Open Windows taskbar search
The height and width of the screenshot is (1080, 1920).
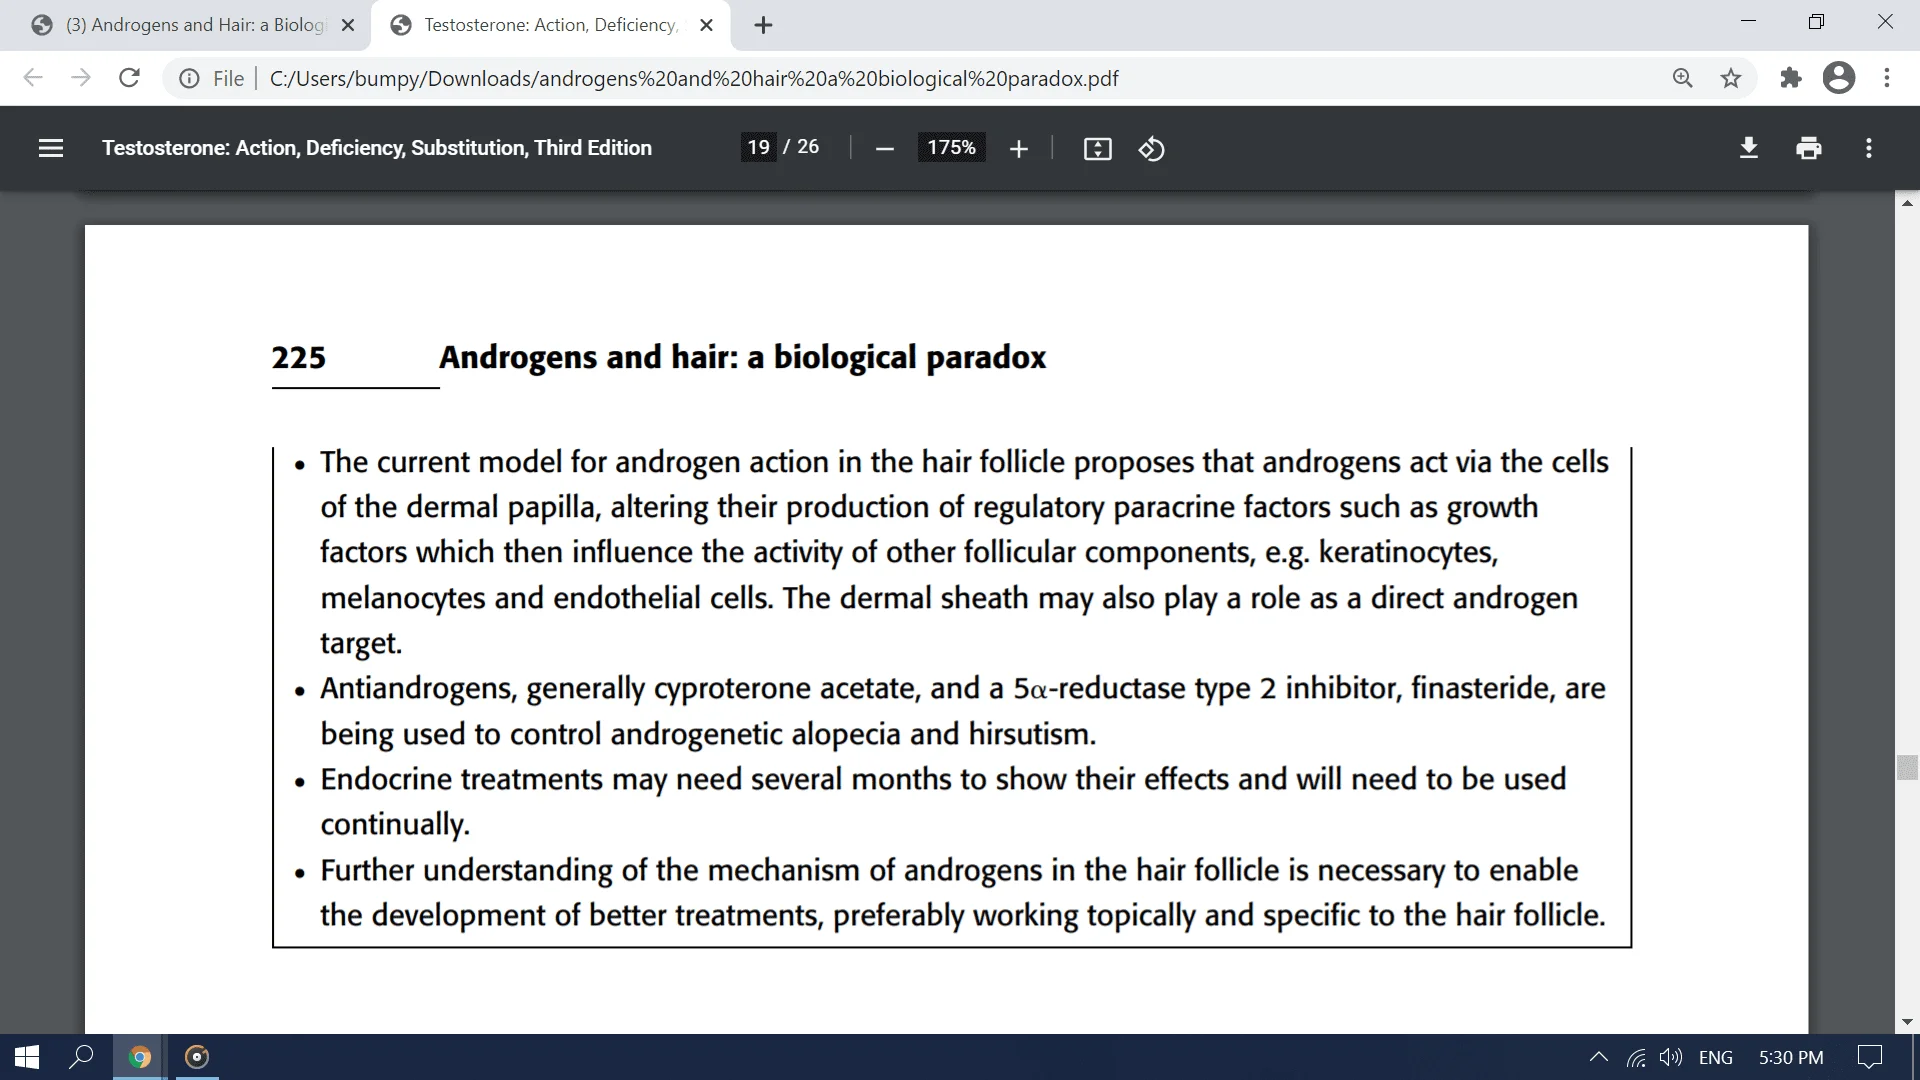[x=81, y=1057]
